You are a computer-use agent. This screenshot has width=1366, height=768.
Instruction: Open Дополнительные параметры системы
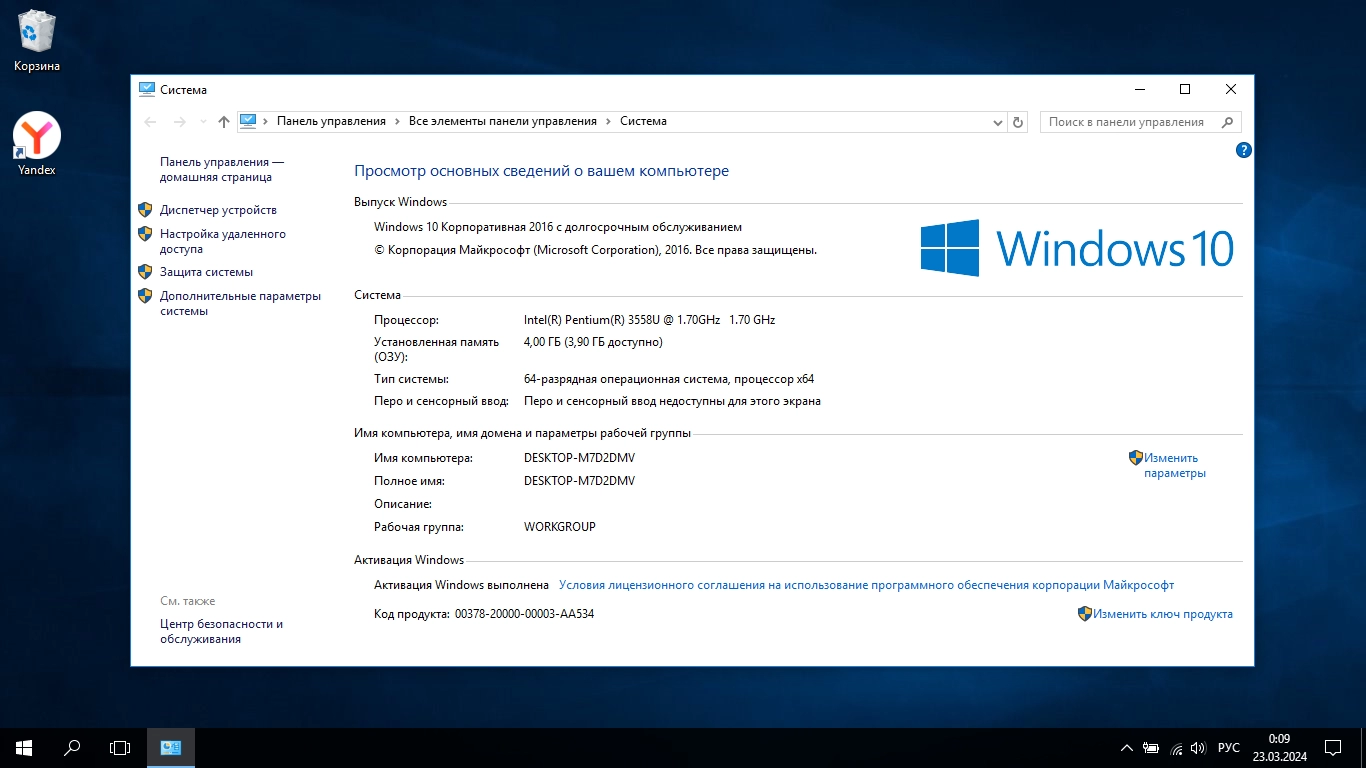240,303
